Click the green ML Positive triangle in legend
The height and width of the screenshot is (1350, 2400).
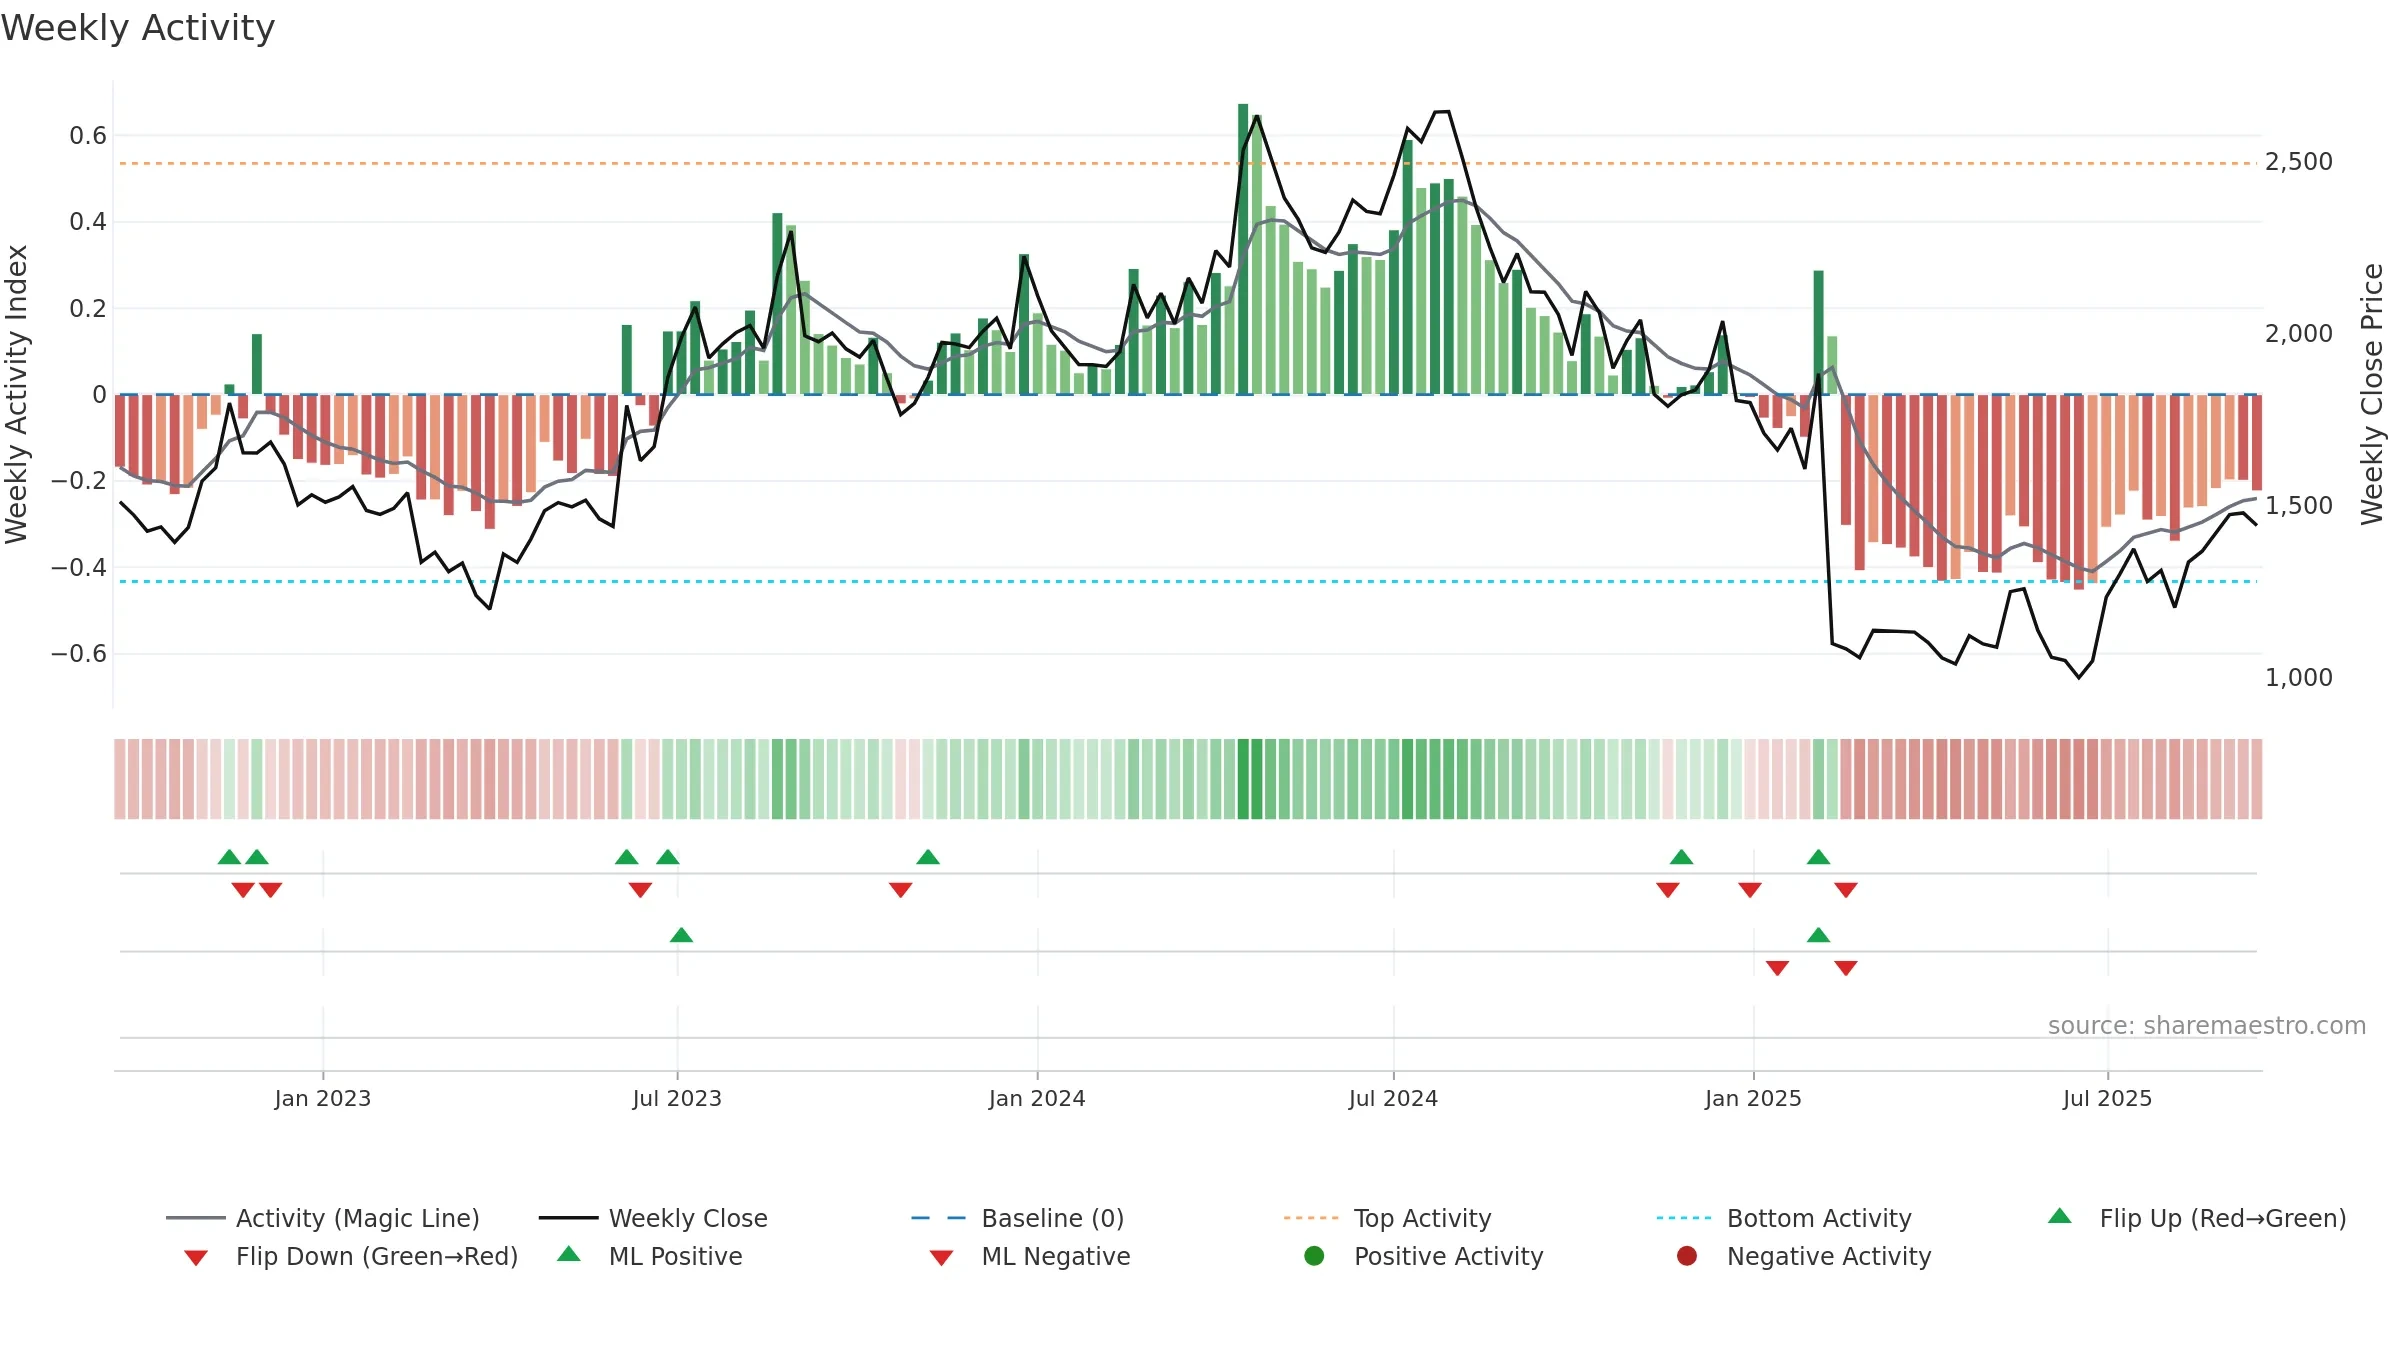click(x=569, y=1254)
